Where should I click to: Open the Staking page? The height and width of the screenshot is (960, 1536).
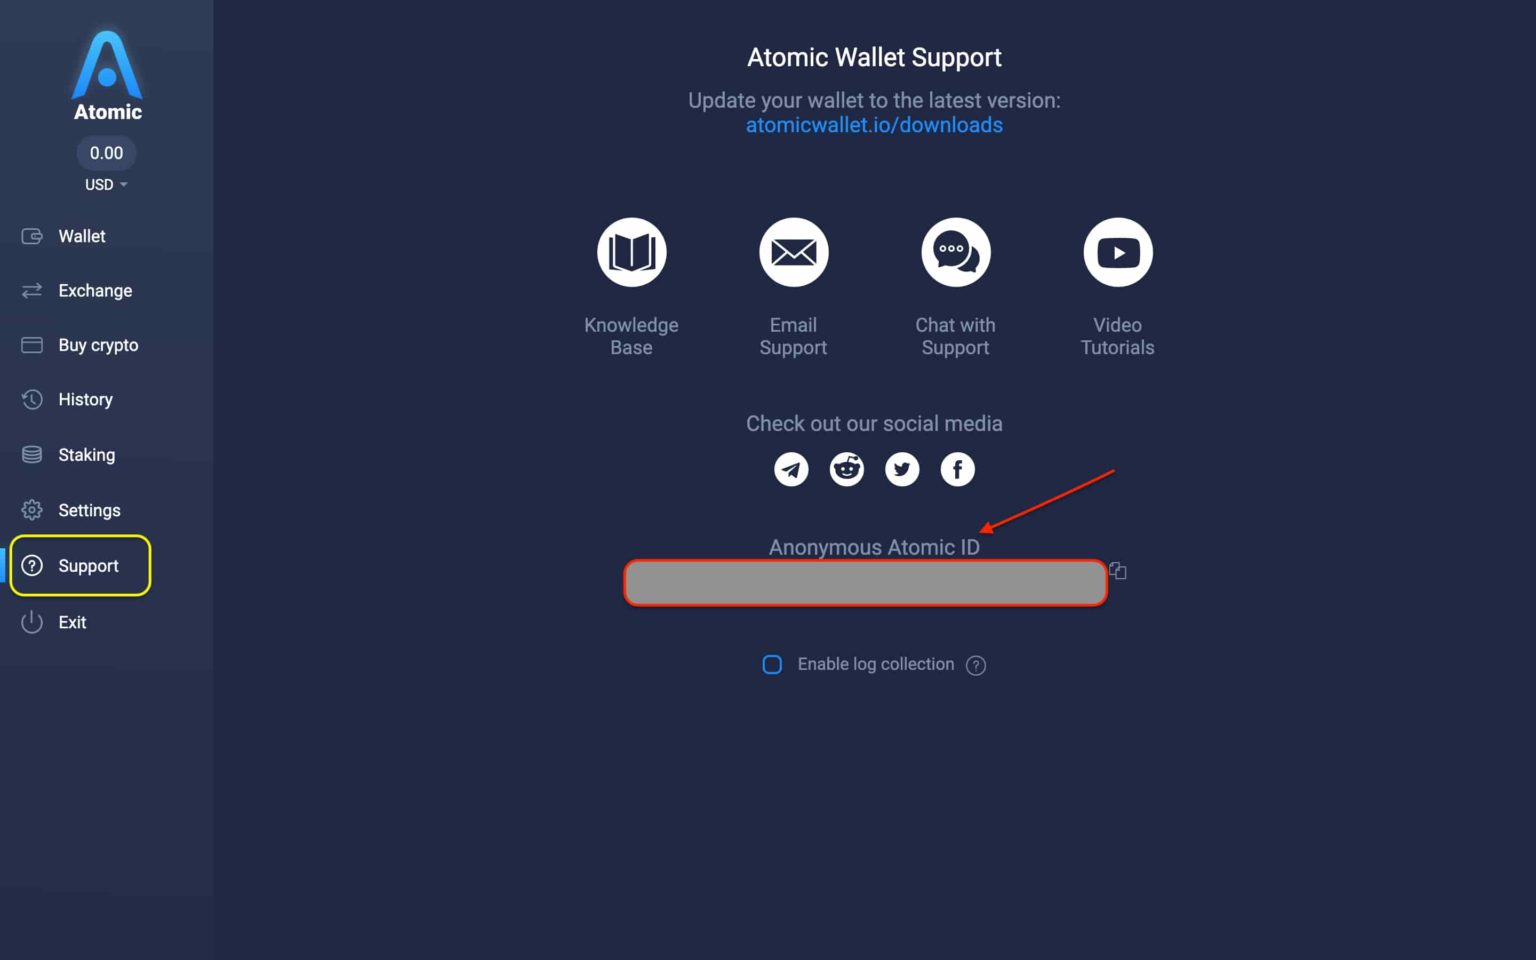[86, 454]
